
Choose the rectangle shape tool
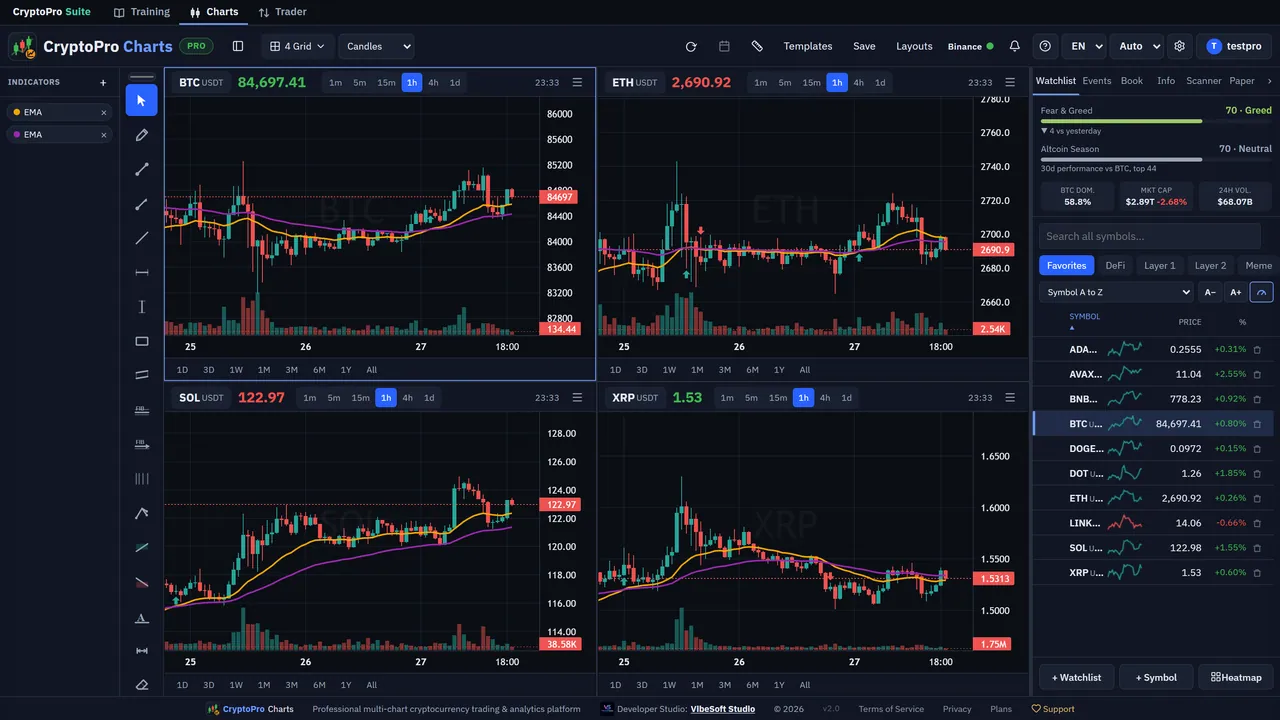tap(141, 341)
